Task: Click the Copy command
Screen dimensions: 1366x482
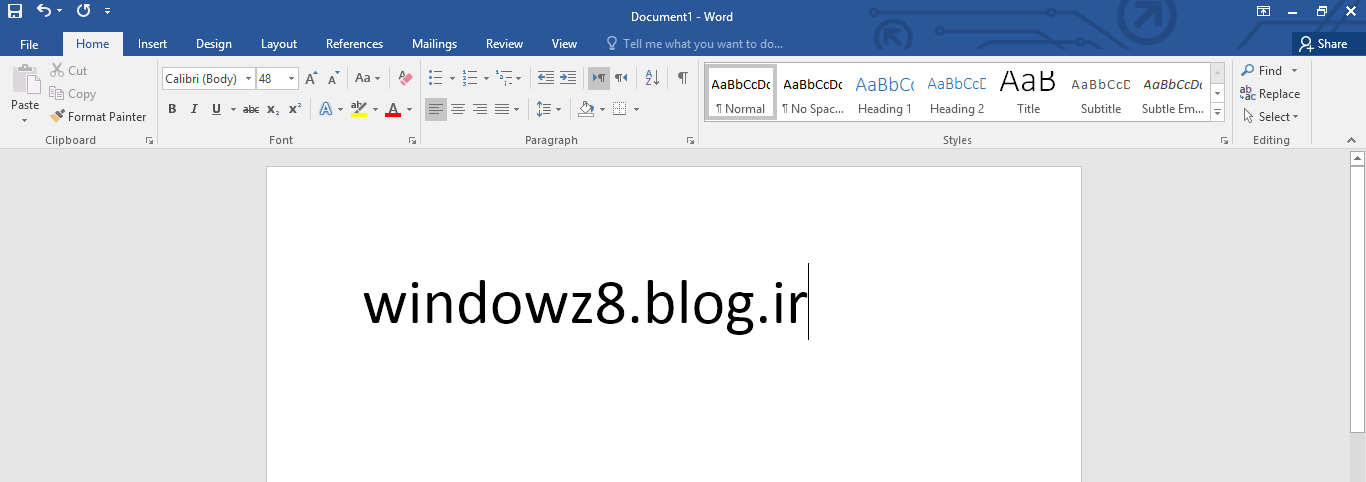Action: click(72, 94)
